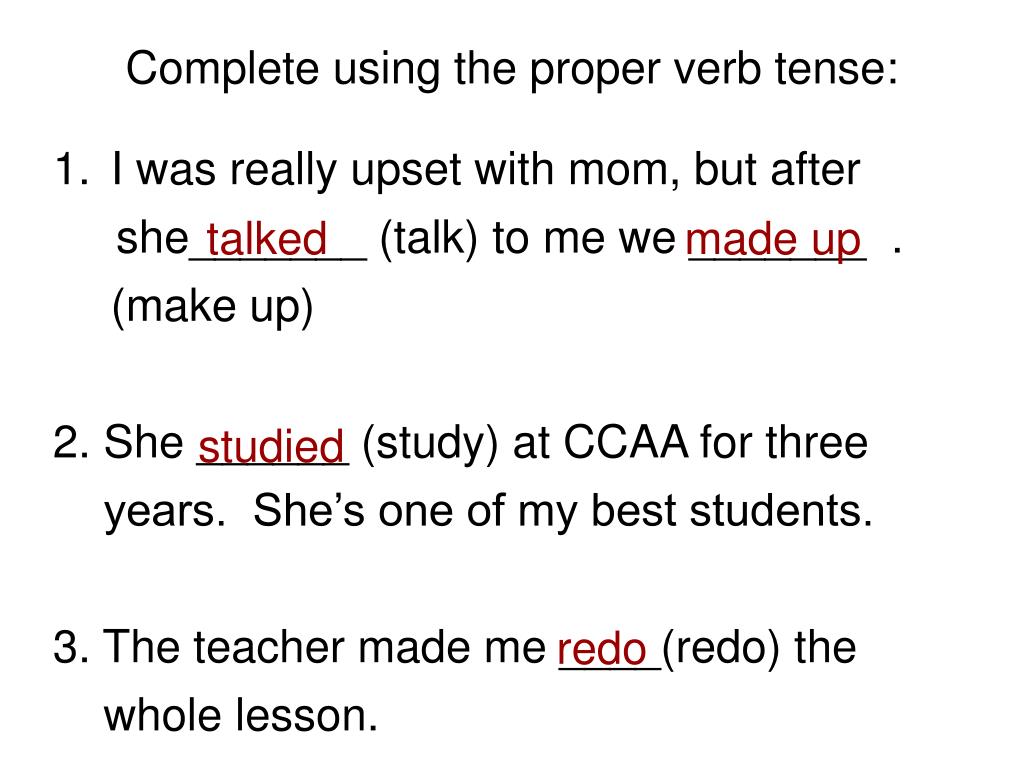Image resolution: width=1024 pixels, height=768 pixels.
Task: Click the list number '2.'
Action: tap(71, 442)
